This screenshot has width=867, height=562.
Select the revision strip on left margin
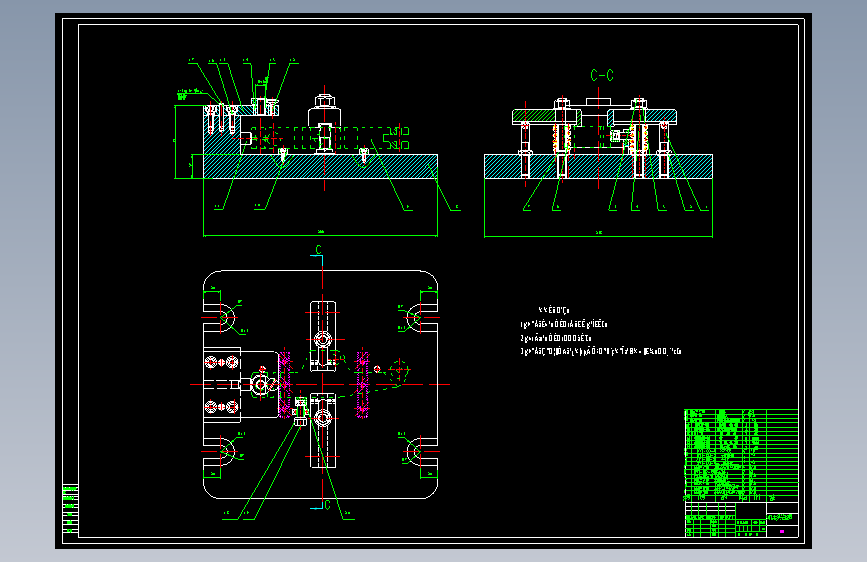coord(70,509)
